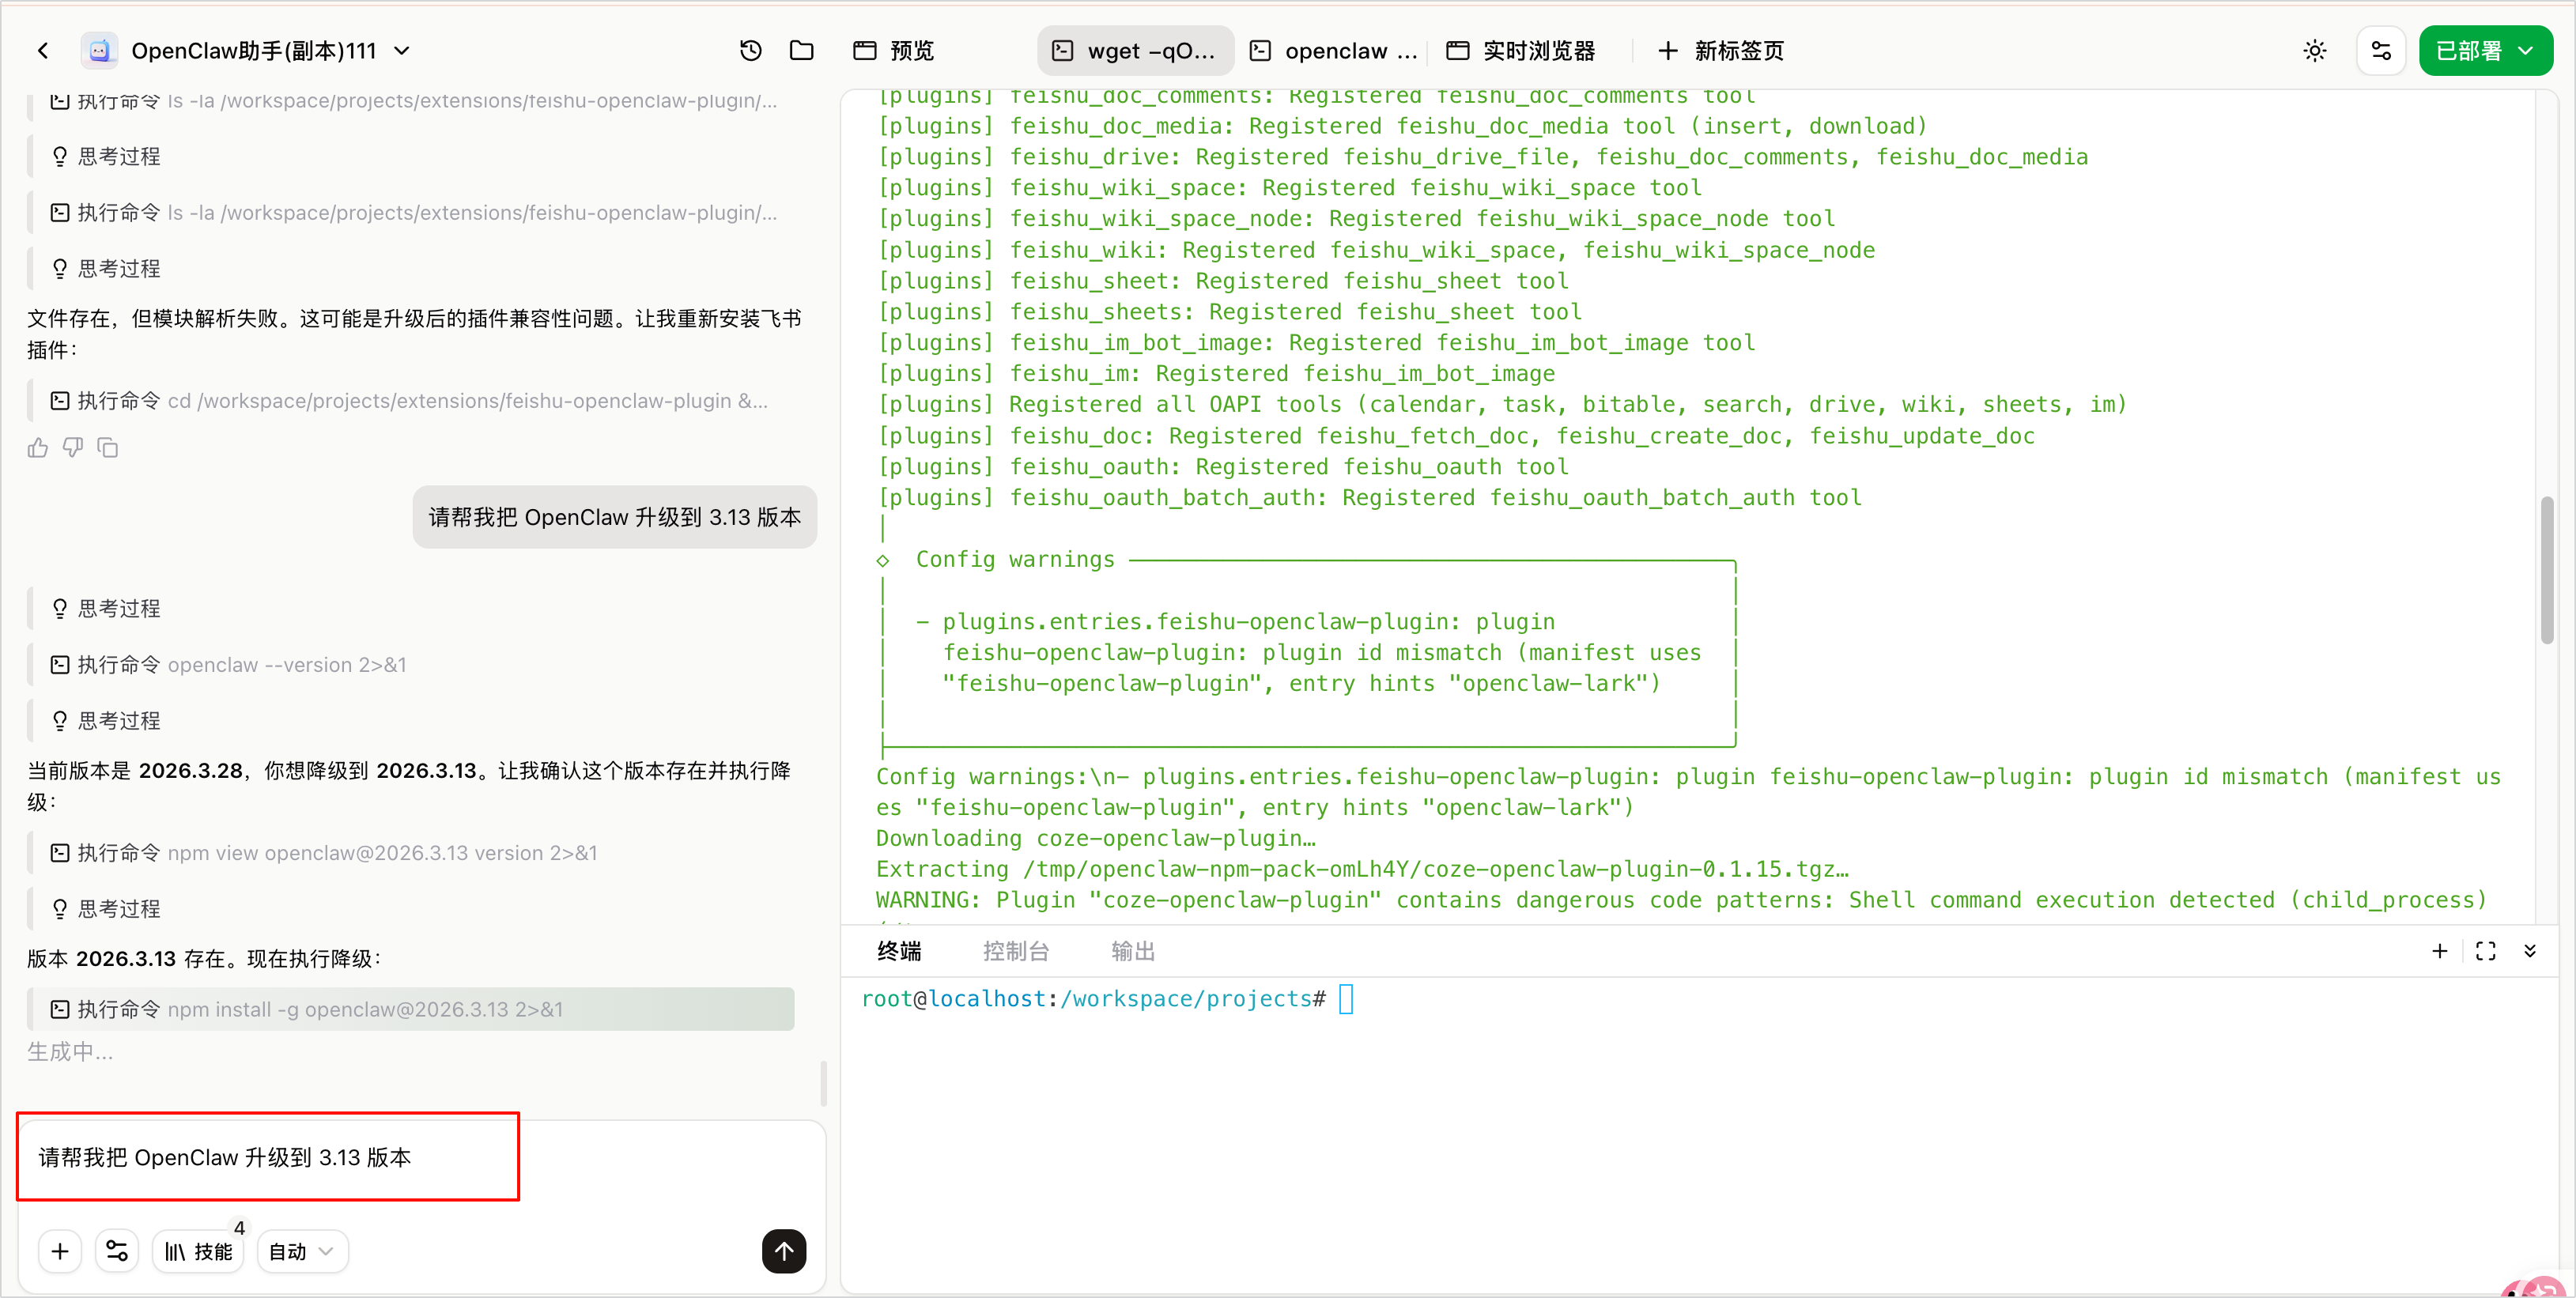2576x1298 pixels.
Task: Click the window icon on 预览 tab
Action: [x=865, y=51]
